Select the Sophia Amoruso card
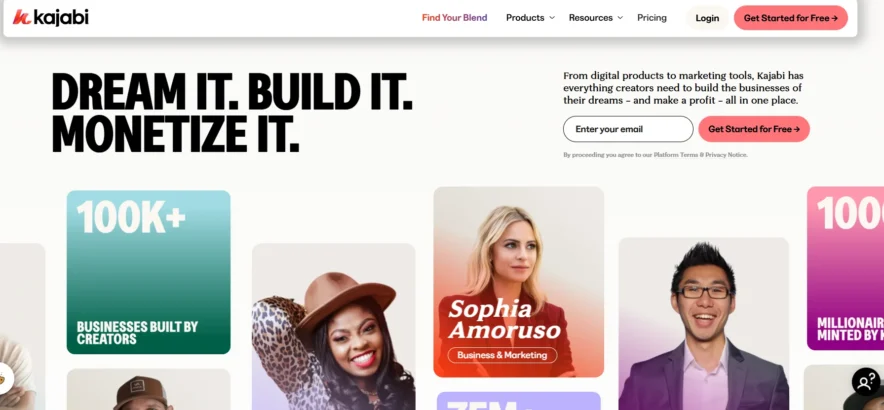Screen dimensions: 884x410 (x=519, y=281)
